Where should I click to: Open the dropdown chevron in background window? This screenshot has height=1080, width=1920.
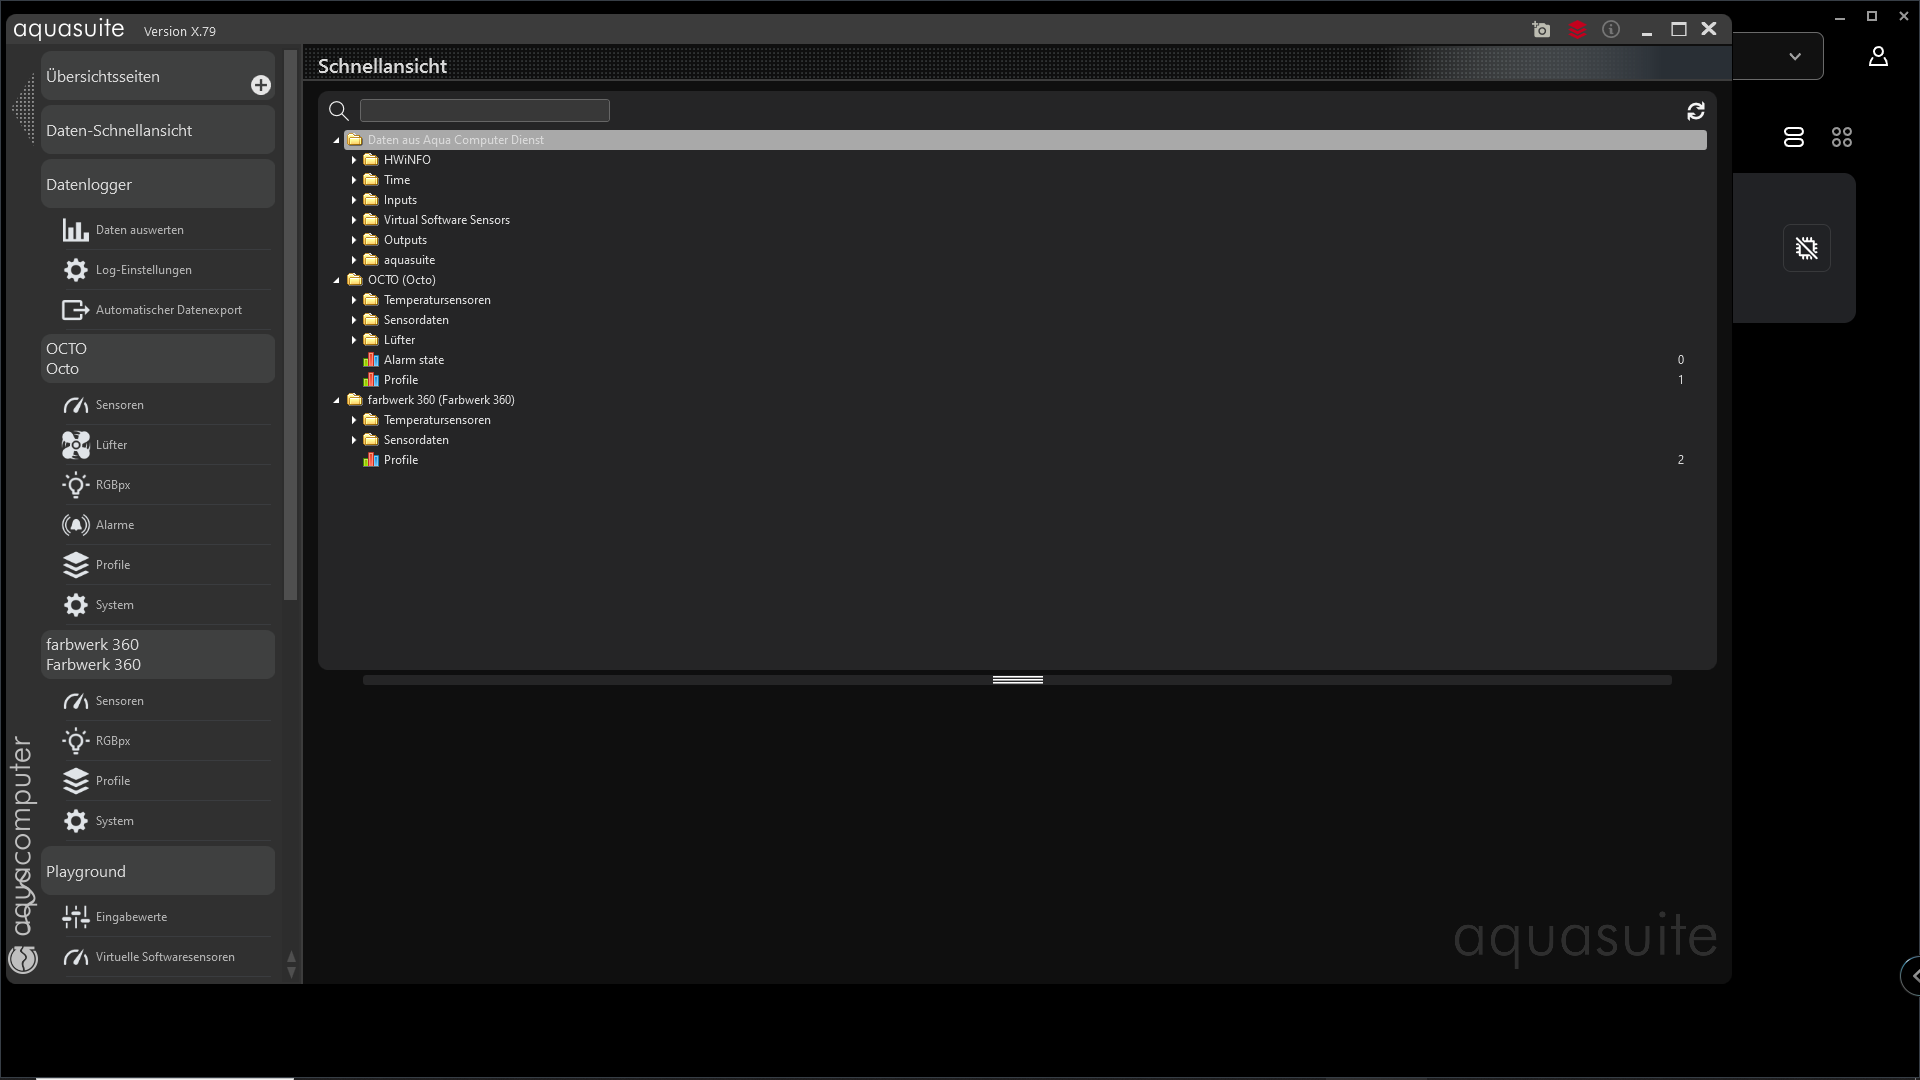click(x=1794, y=57)
